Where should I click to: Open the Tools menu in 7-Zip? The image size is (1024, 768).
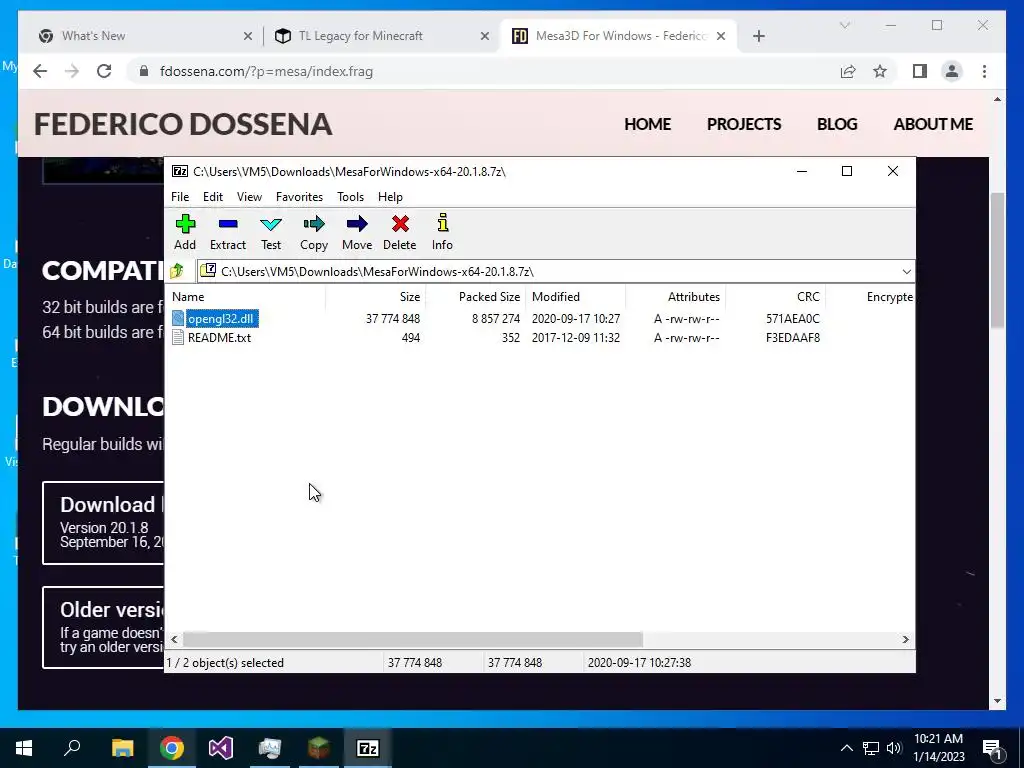(x=350, y=197)
